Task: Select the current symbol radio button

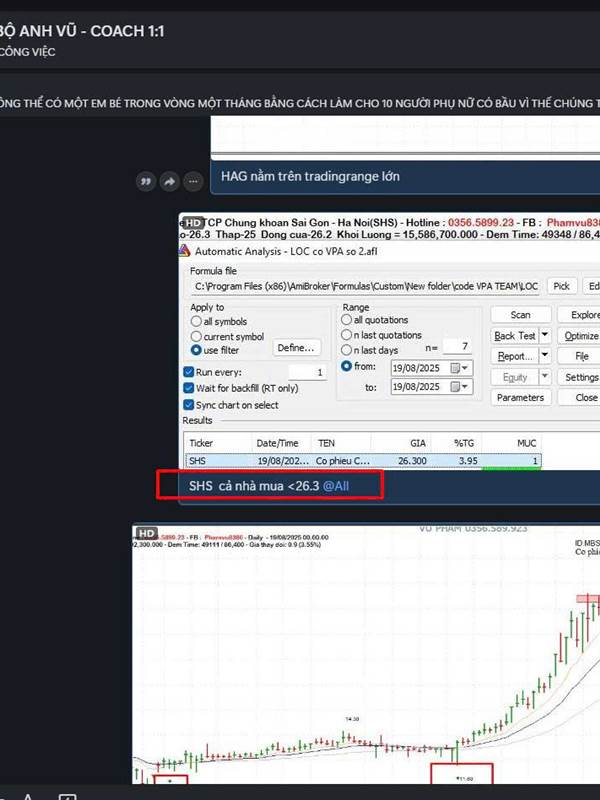Action: point(196,336)
